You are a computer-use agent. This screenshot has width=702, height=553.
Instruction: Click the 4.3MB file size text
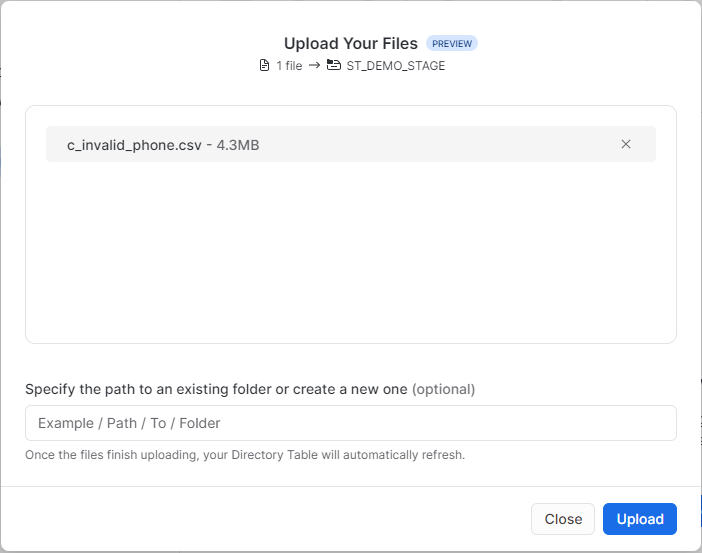pyautogui.click(x=238, y=145)
